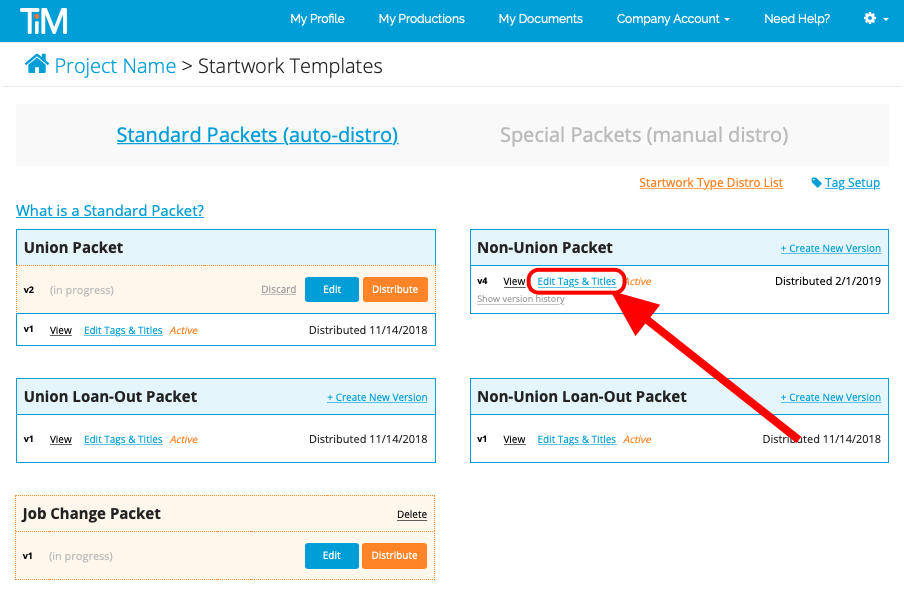Go to My Documents
The width and height of the screenshot is (904, 593).
coord(540,18)
